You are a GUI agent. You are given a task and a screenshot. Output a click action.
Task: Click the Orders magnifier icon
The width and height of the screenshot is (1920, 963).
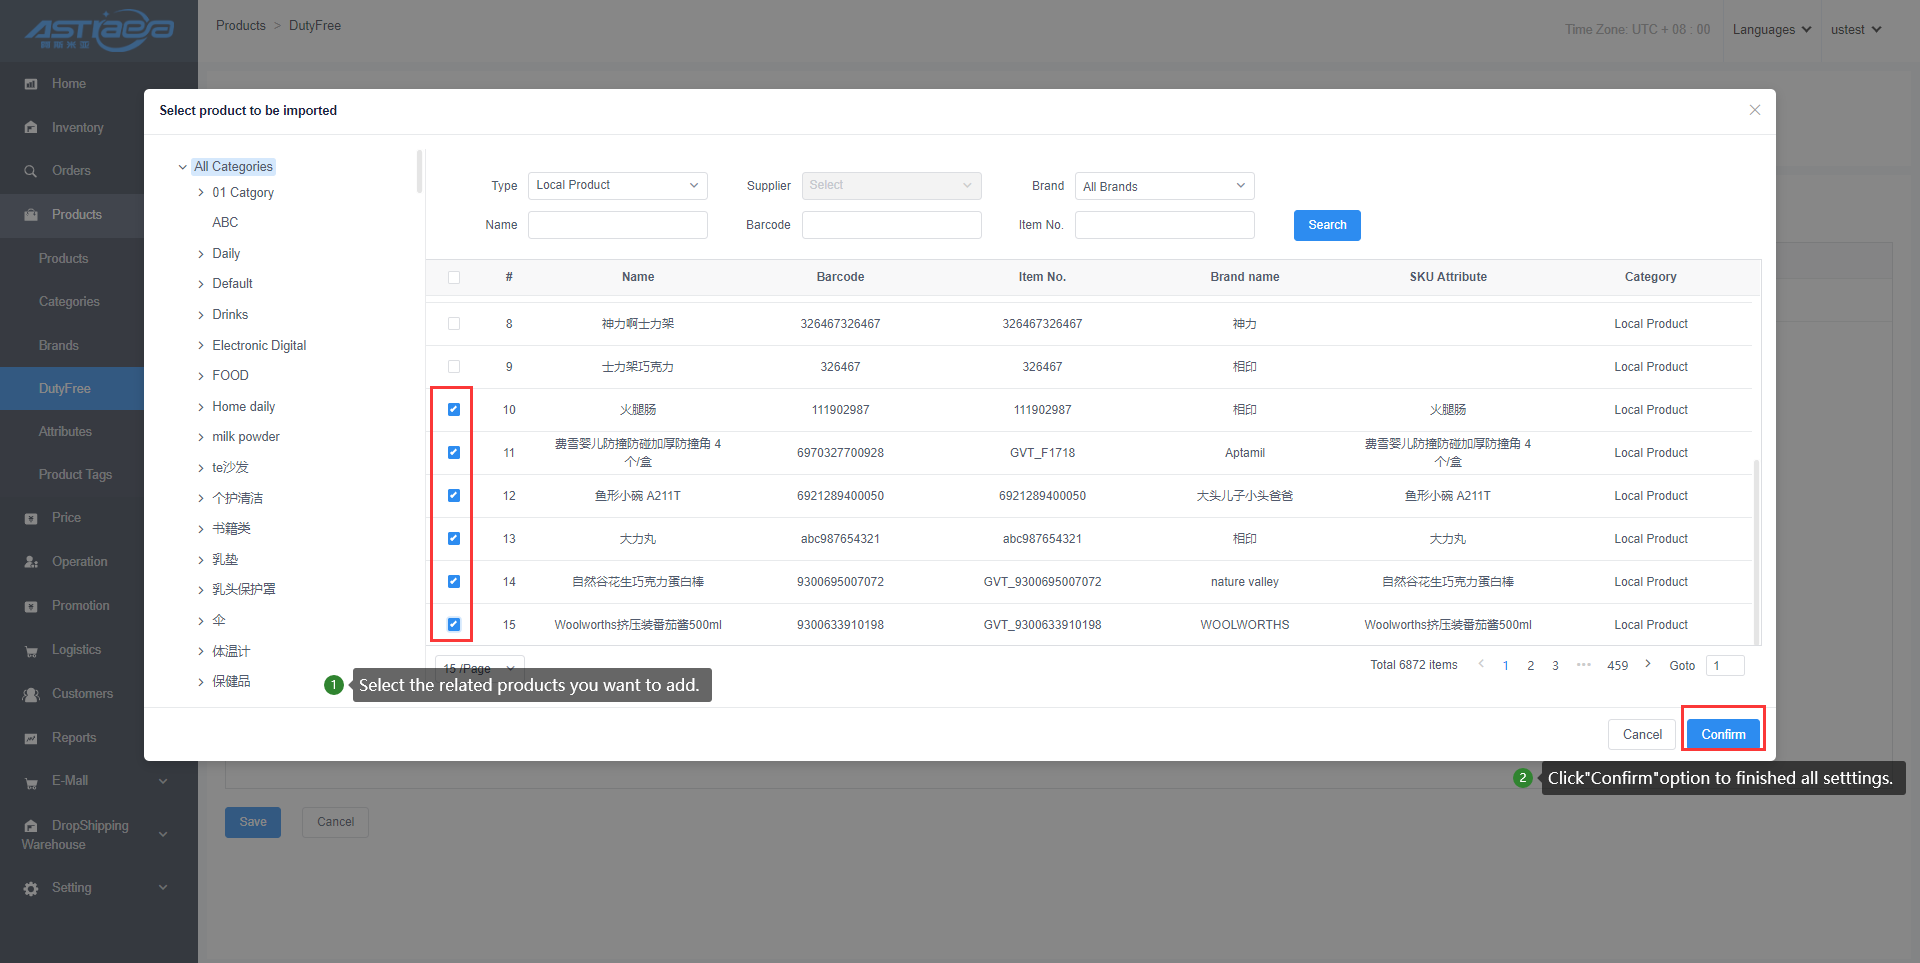point(31,171)
